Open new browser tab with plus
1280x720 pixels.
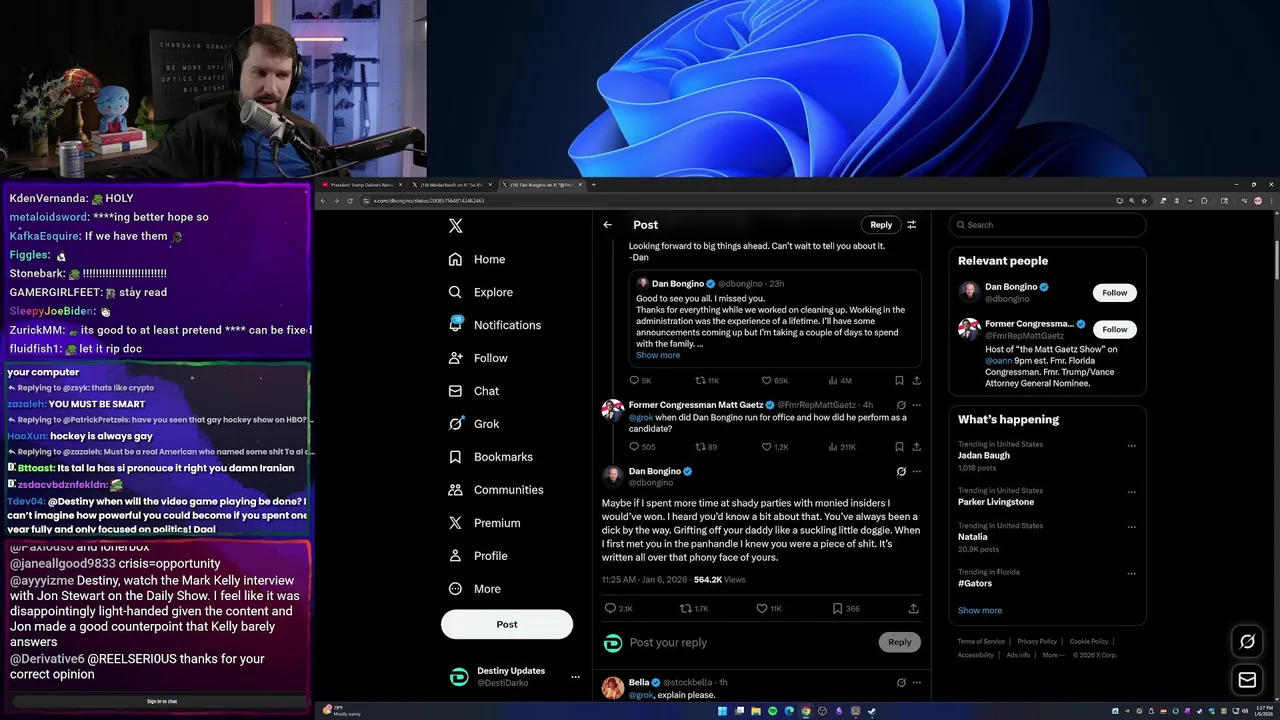click(593, 185)
